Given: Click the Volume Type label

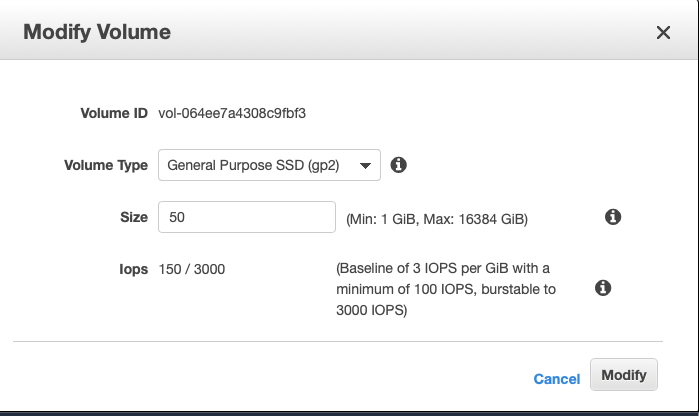Looking at the screenshot, I should pyautogui.click(x=105, y=165).
